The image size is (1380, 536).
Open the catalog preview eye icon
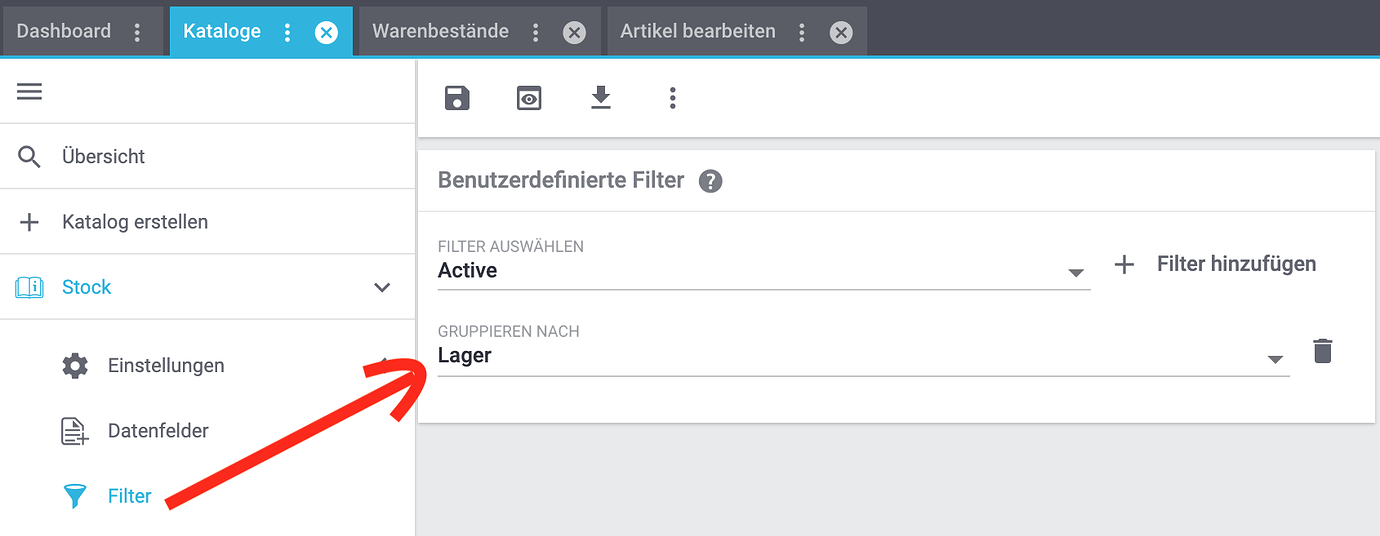coord(529,98)
